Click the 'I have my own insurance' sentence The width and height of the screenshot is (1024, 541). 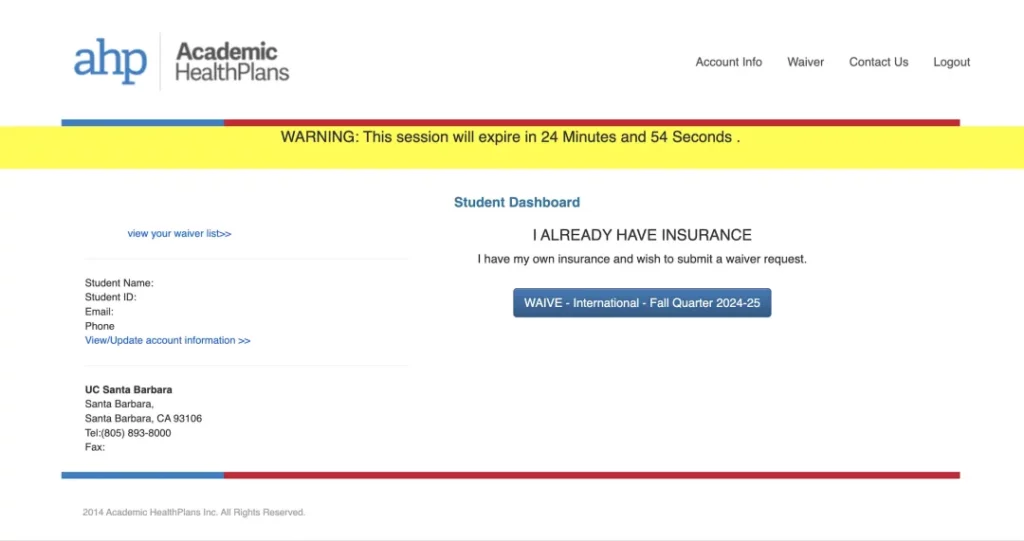point(642,259)
